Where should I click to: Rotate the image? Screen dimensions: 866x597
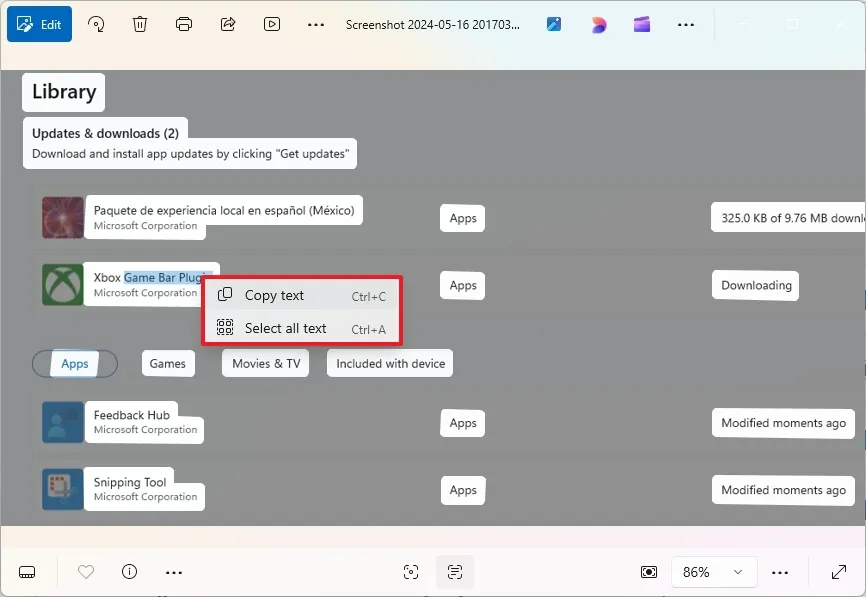coord(96,24)
